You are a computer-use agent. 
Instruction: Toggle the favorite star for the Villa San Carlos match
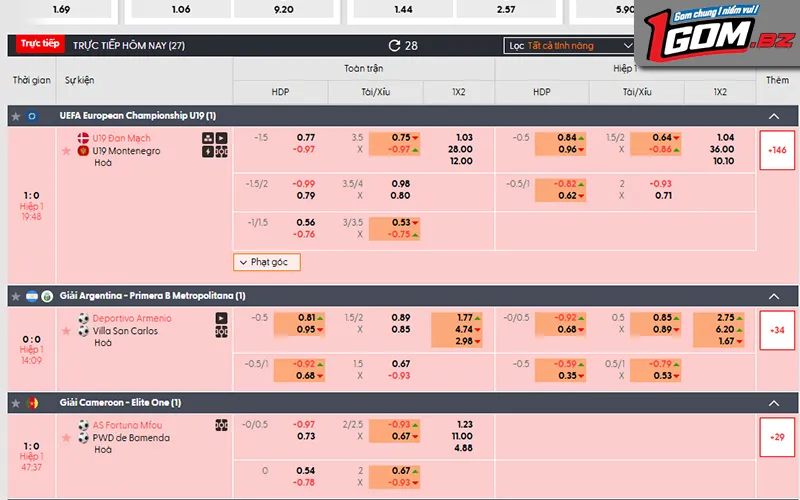click(66, 331)
